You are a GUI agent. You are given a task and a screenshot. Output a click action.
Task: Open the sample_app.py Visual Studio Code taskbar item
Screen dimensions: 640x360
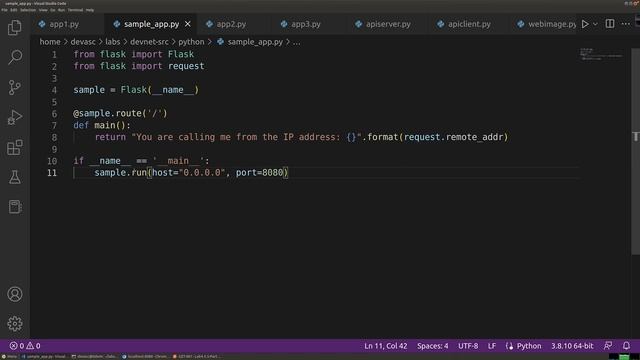click(44, 356)
